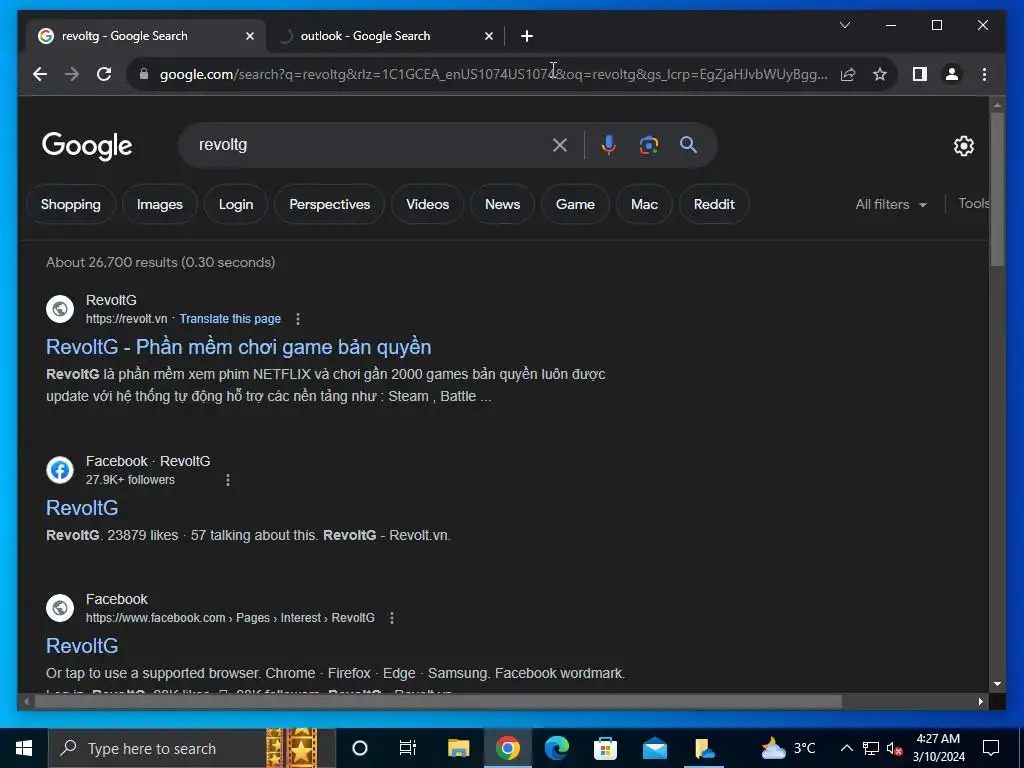This screenshot has height=768, width=1024.
Task: Open more options for Facebook · RevoltG result
Action: 228,480
